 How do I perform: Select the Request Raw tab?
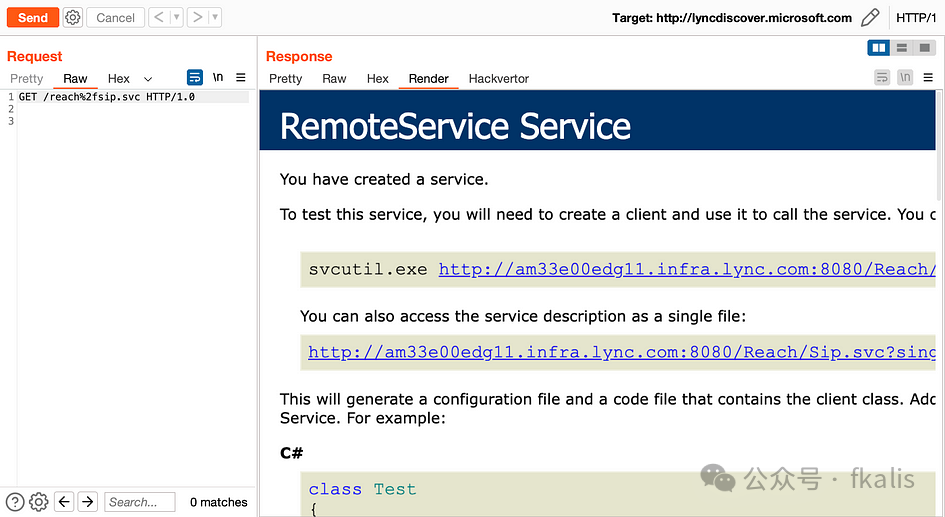point(75,78)
